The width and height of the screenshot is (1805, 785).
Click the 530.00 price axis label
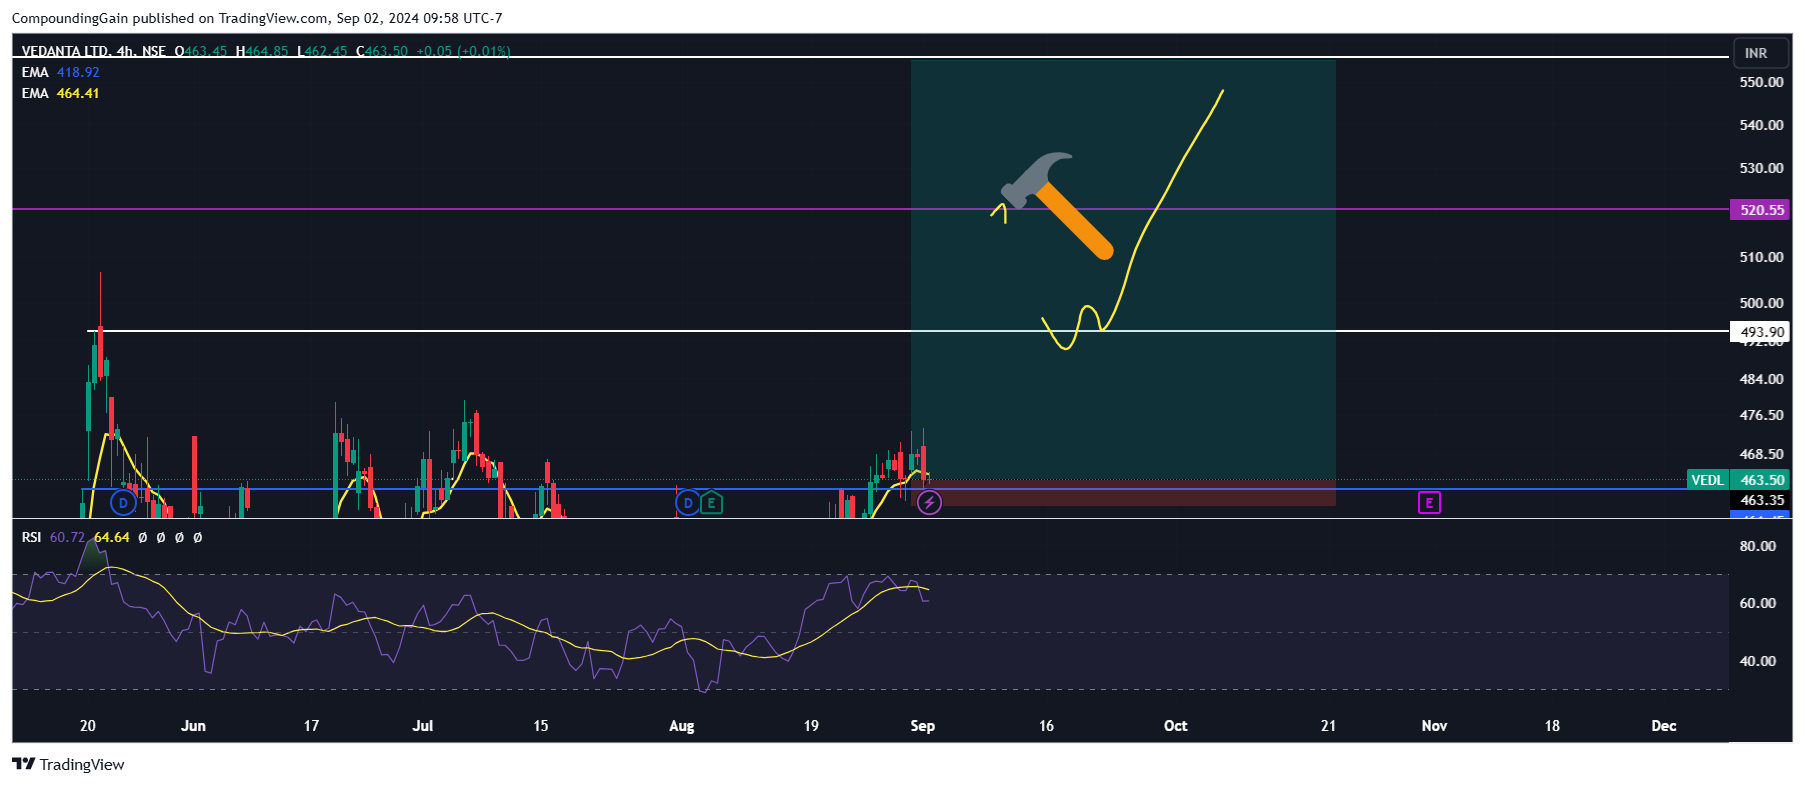pyautogui.click(x=1761, y=168)
